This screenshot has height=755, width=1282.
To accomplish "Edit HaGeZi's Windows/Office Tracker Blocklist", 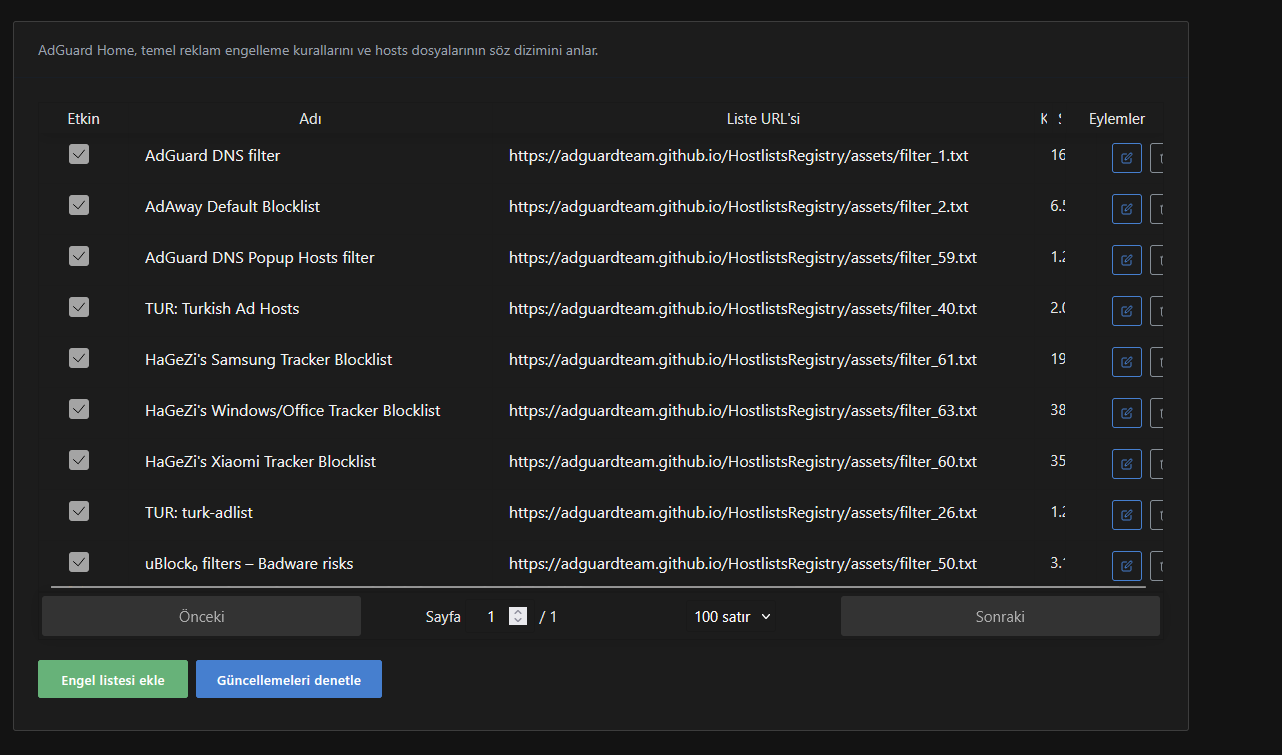I will (x=1127, y=413).
